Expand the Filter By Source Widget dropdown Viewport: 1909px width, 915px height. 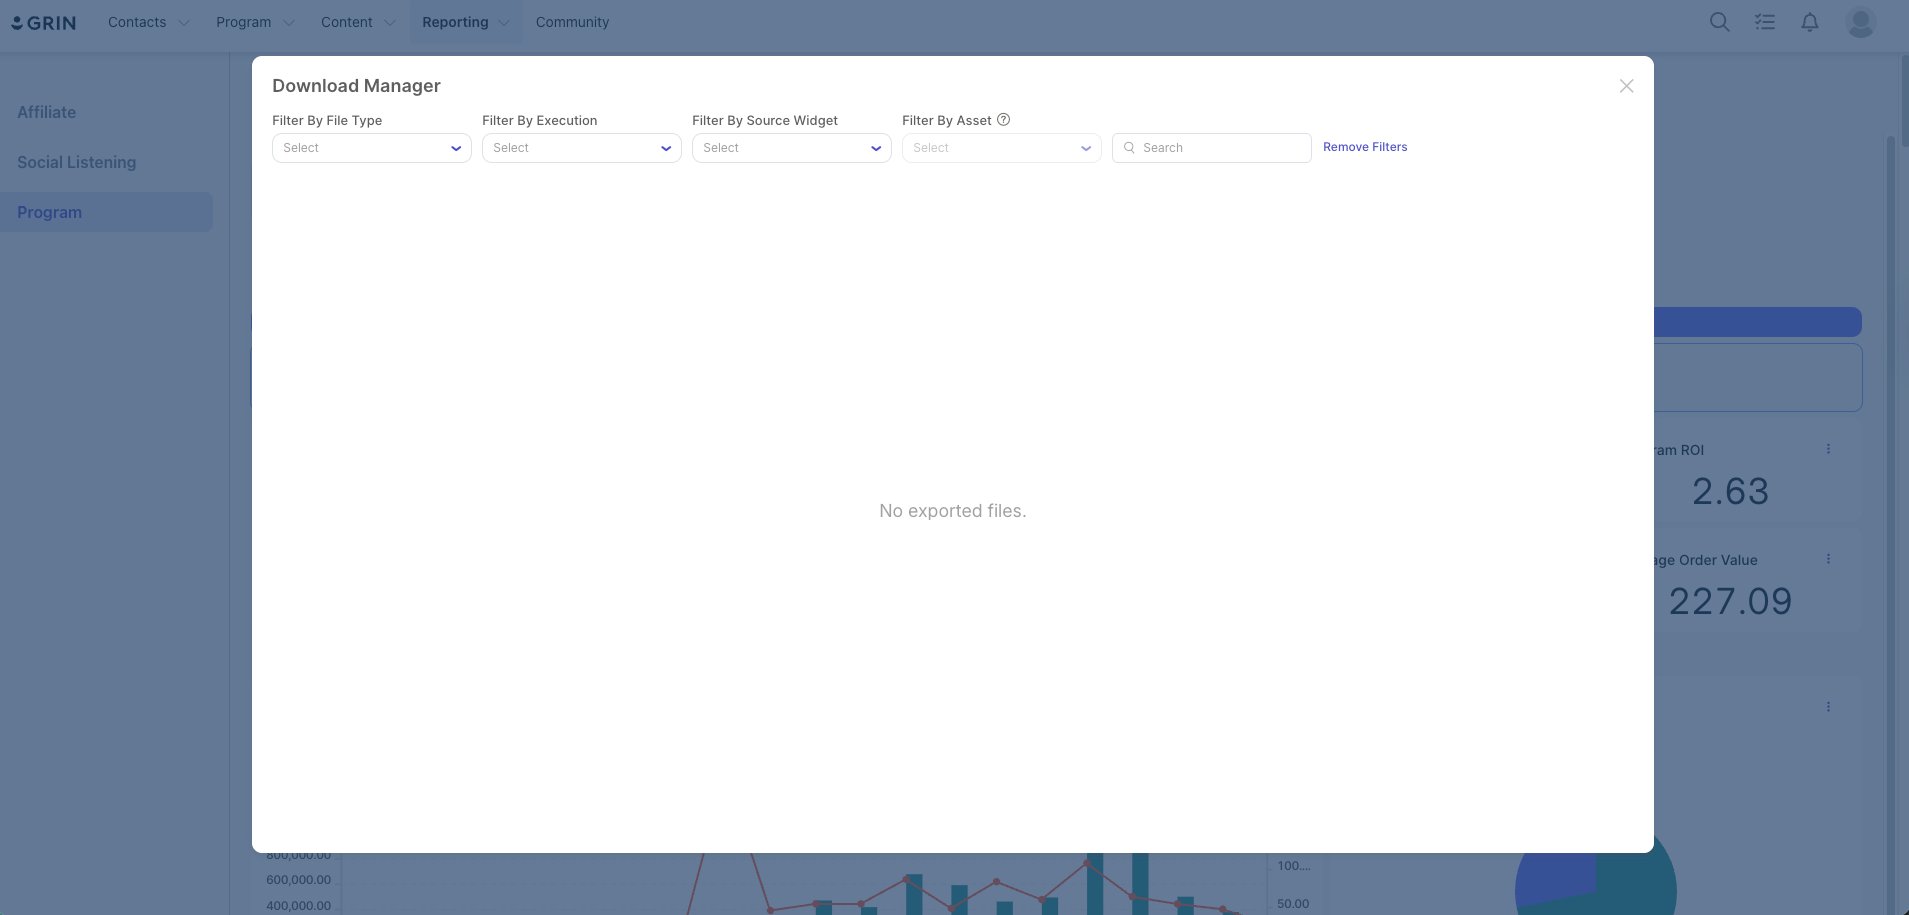[x=791, y=148]
